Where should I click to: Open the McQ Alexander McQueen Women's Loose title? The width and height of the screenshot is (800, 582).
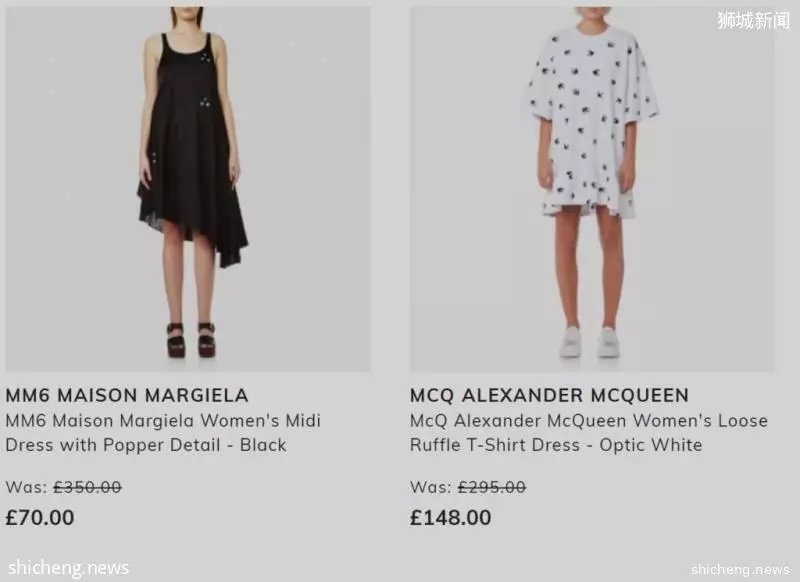tap(589, 421)
